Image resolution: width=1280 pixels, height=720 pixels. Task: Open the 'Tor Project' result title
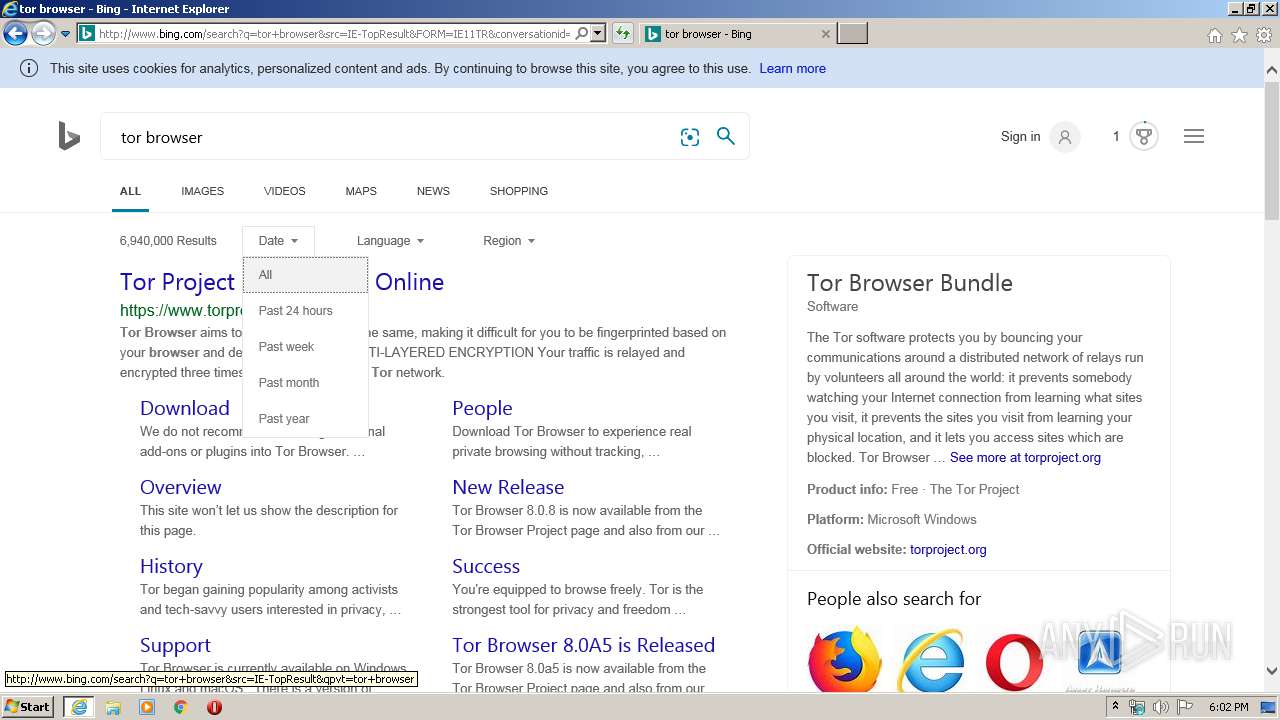pyautogui.click(x=177, y=282)
